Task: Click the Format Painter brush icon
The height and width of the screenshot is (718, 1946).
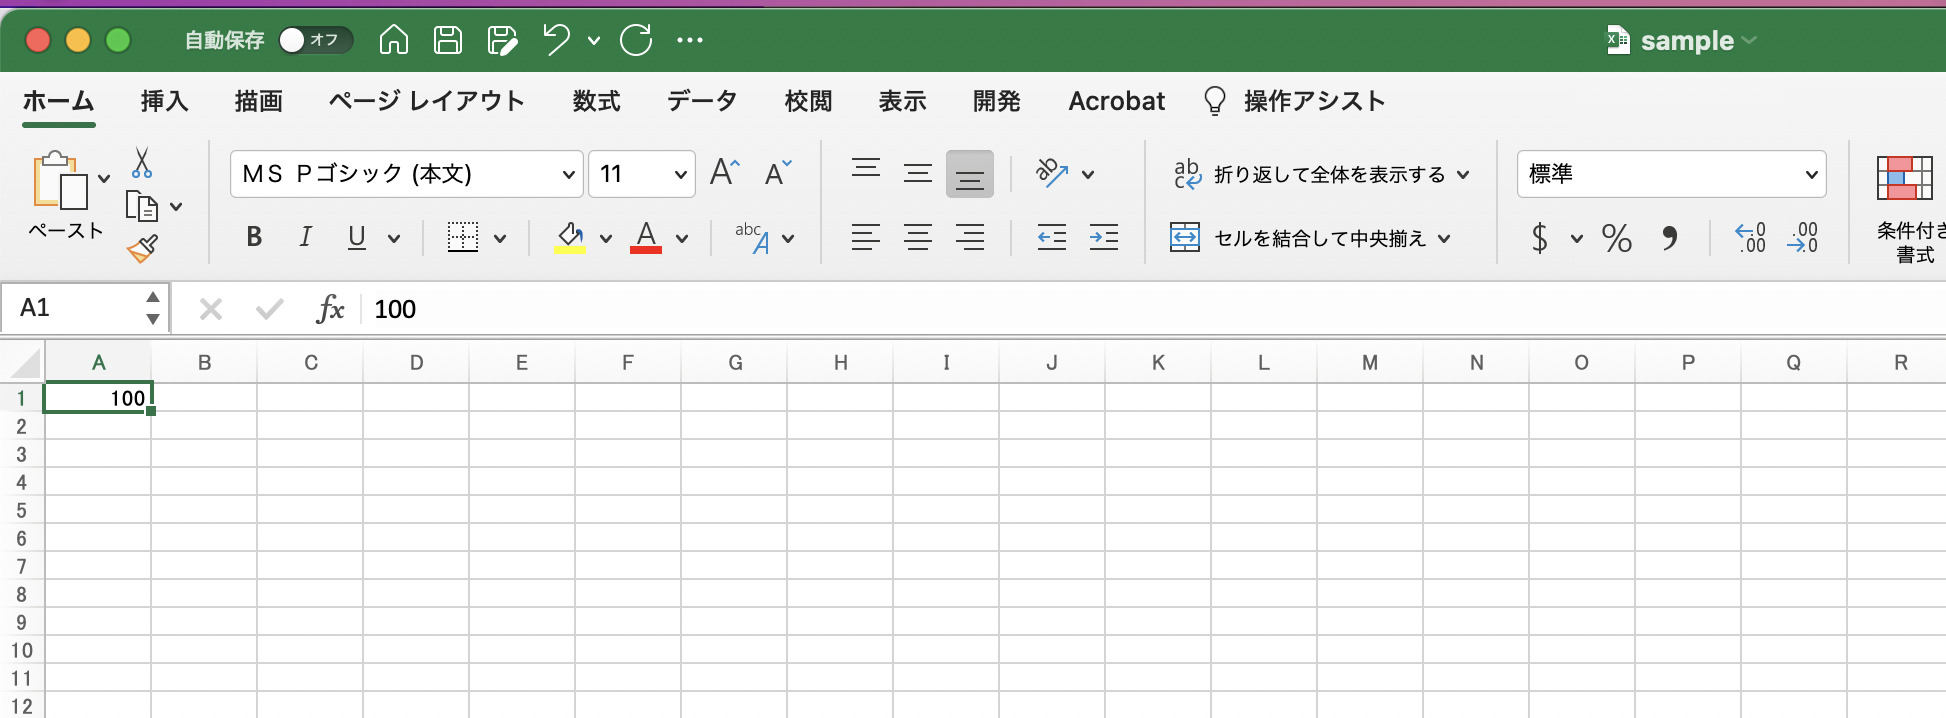Action: [x=142, y=248]
